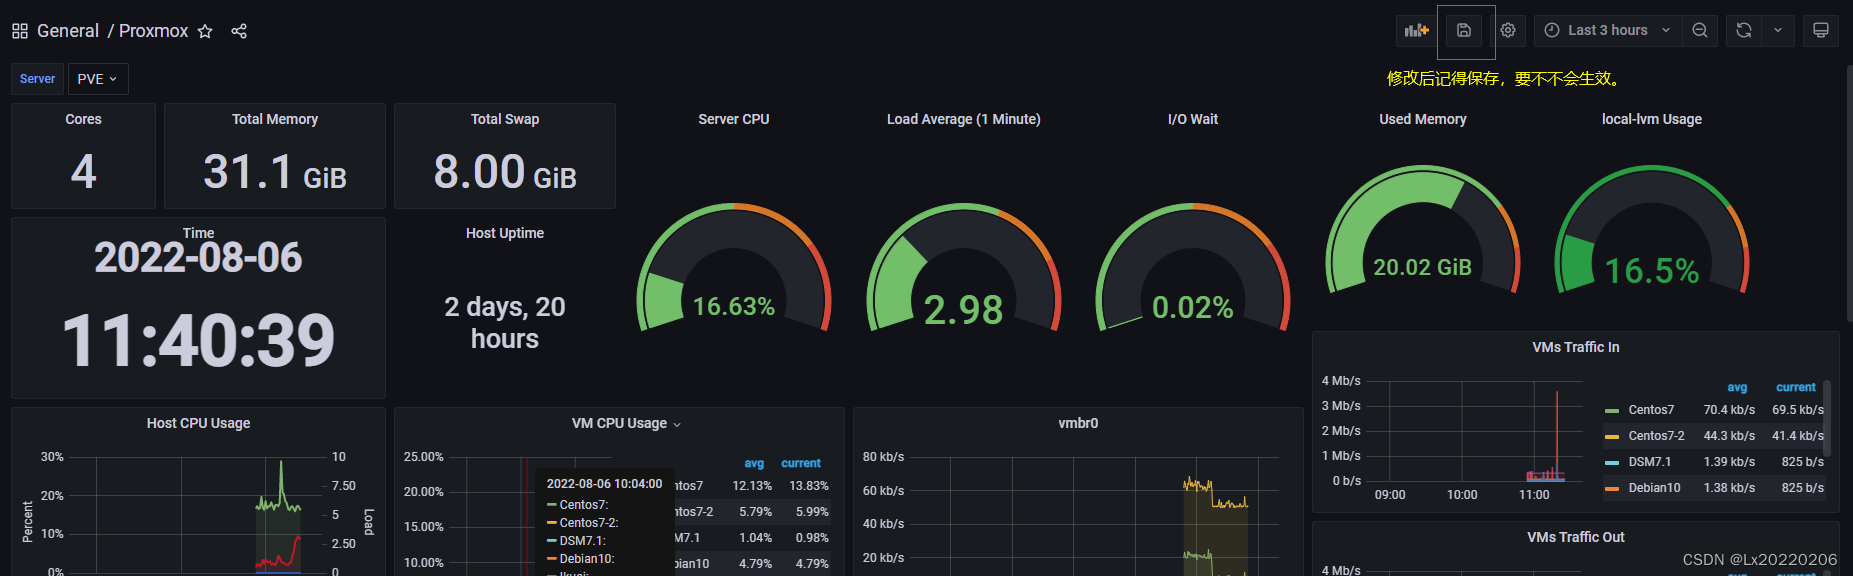This screenshot has width=1853, height=576.
Task: Click the 2022-08-06 date display
Action: pyautogui.click(x=198, y=258)
